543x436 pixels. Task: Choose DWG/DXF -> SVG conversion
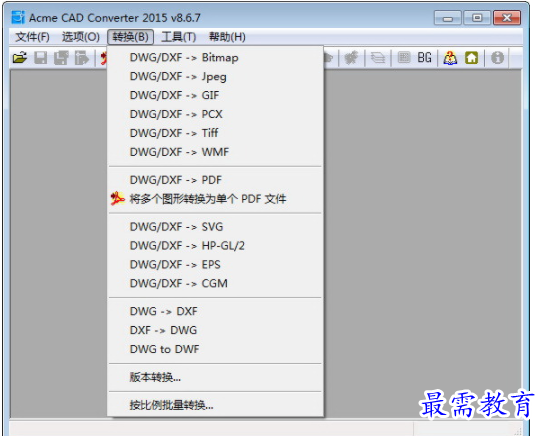(x=215, y=227)
